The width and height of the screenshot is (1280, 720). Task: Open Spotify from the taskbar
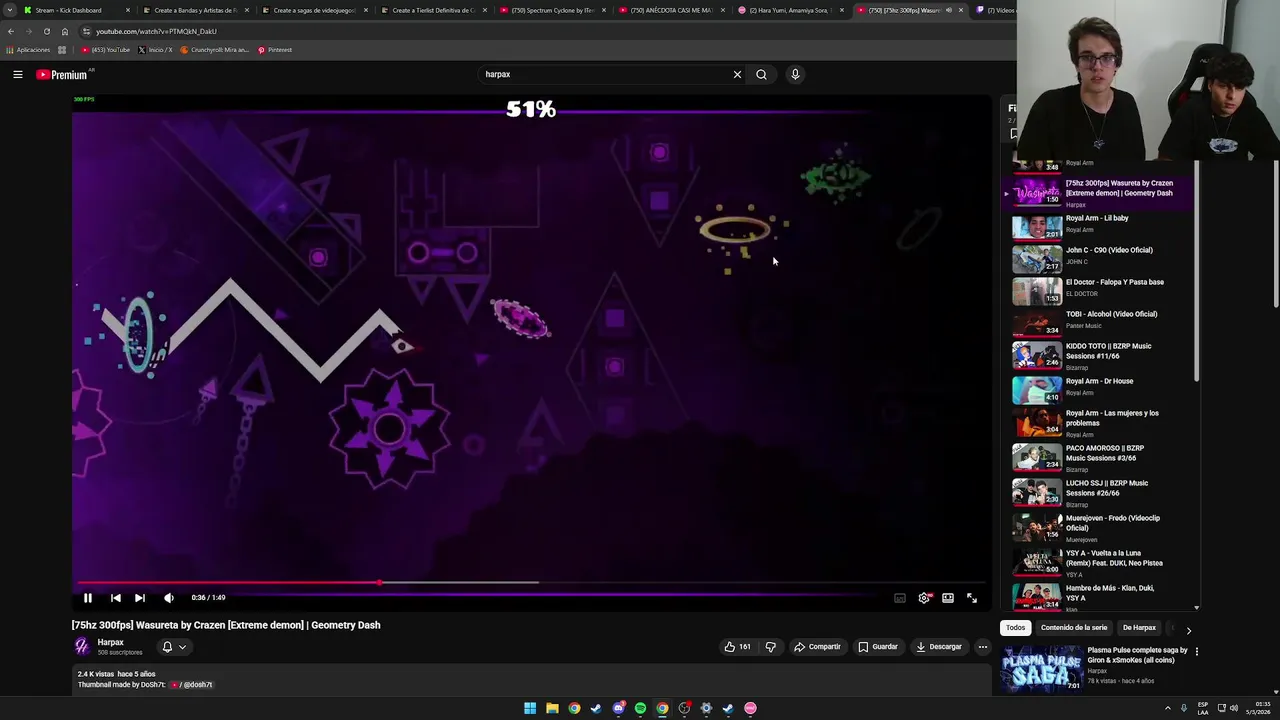click(640, 708)
